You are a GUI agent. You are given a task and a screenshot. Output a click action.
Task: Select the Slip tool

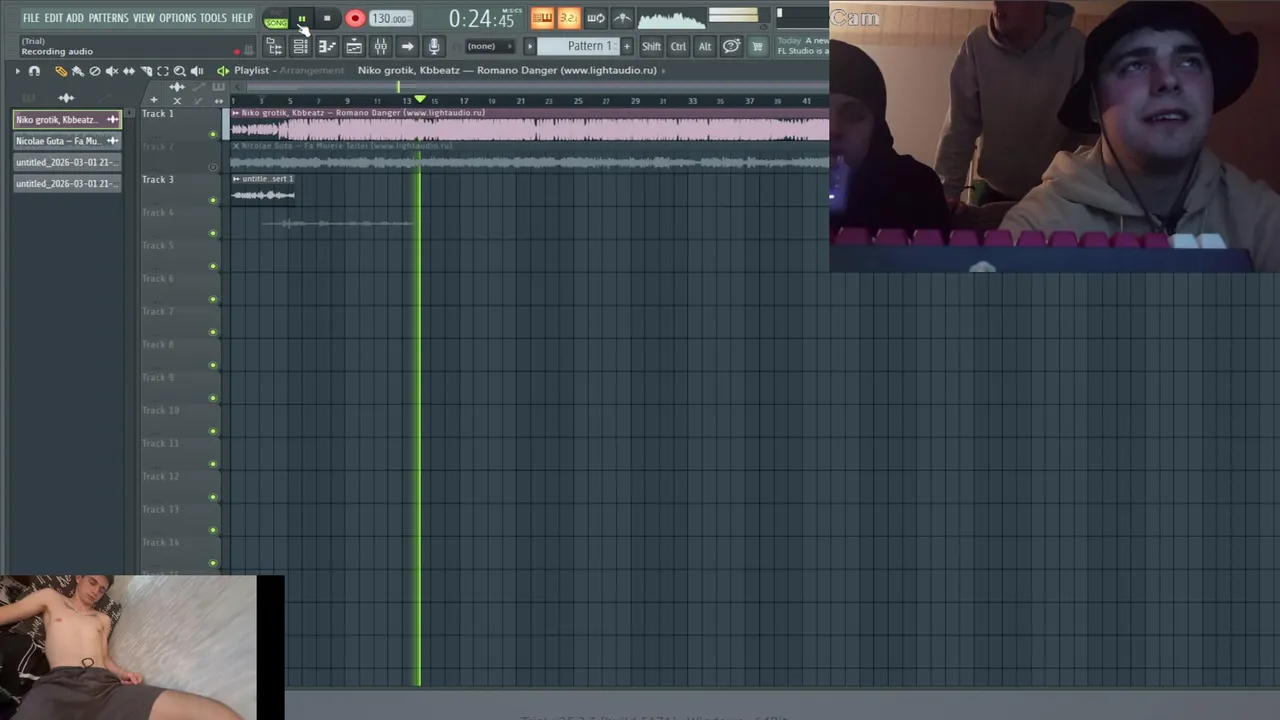click(129, 71)
